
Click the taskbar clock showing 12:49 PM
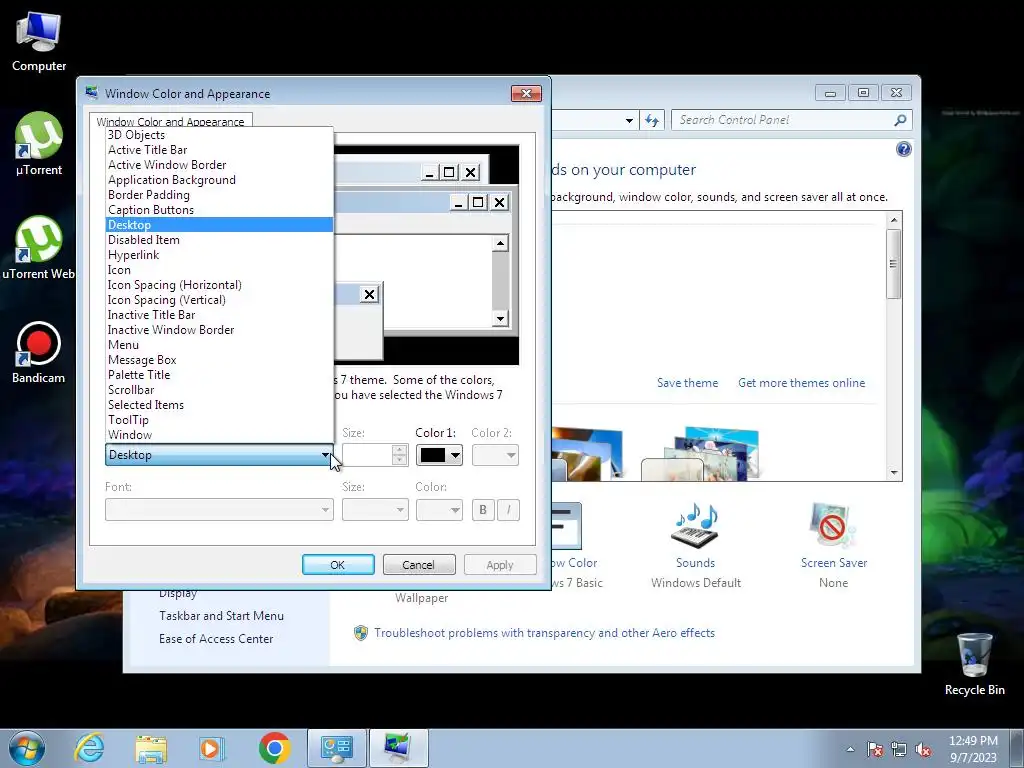(x=973, y=748)
